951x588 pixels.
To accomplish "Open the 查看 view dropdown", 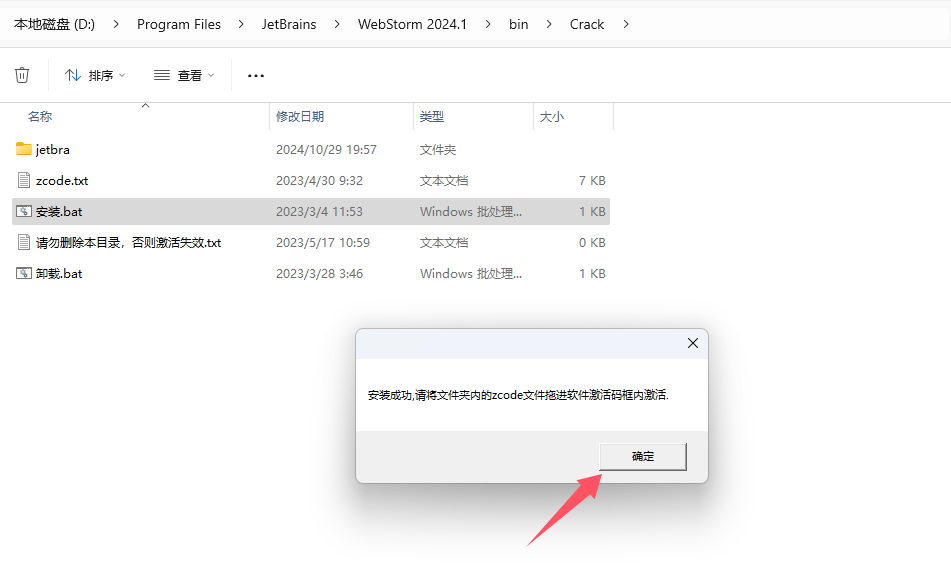I will [x=184, y=75].
